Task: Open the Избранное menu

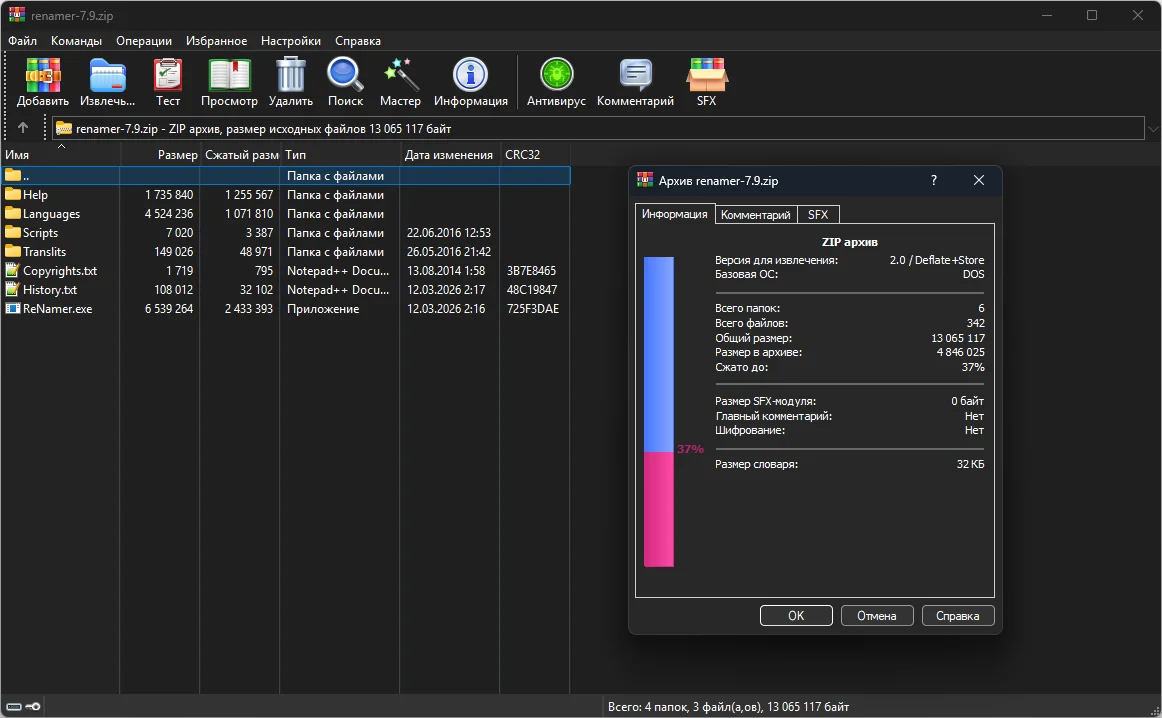Action: pyautogui.click(x=216, y=41)
